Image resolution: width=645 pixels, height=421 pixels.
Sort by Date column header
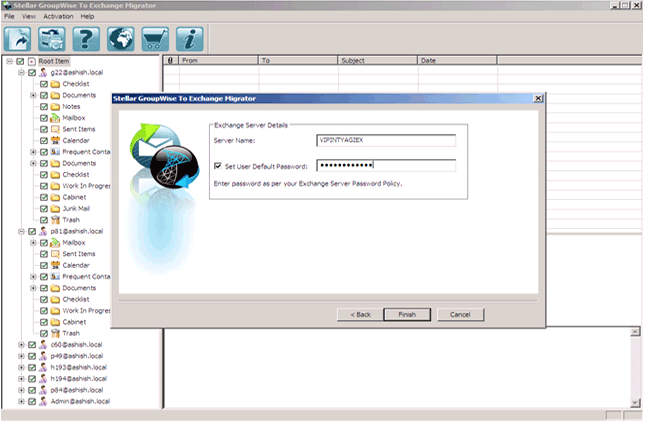pyautogui.click(x=457, y=60)
